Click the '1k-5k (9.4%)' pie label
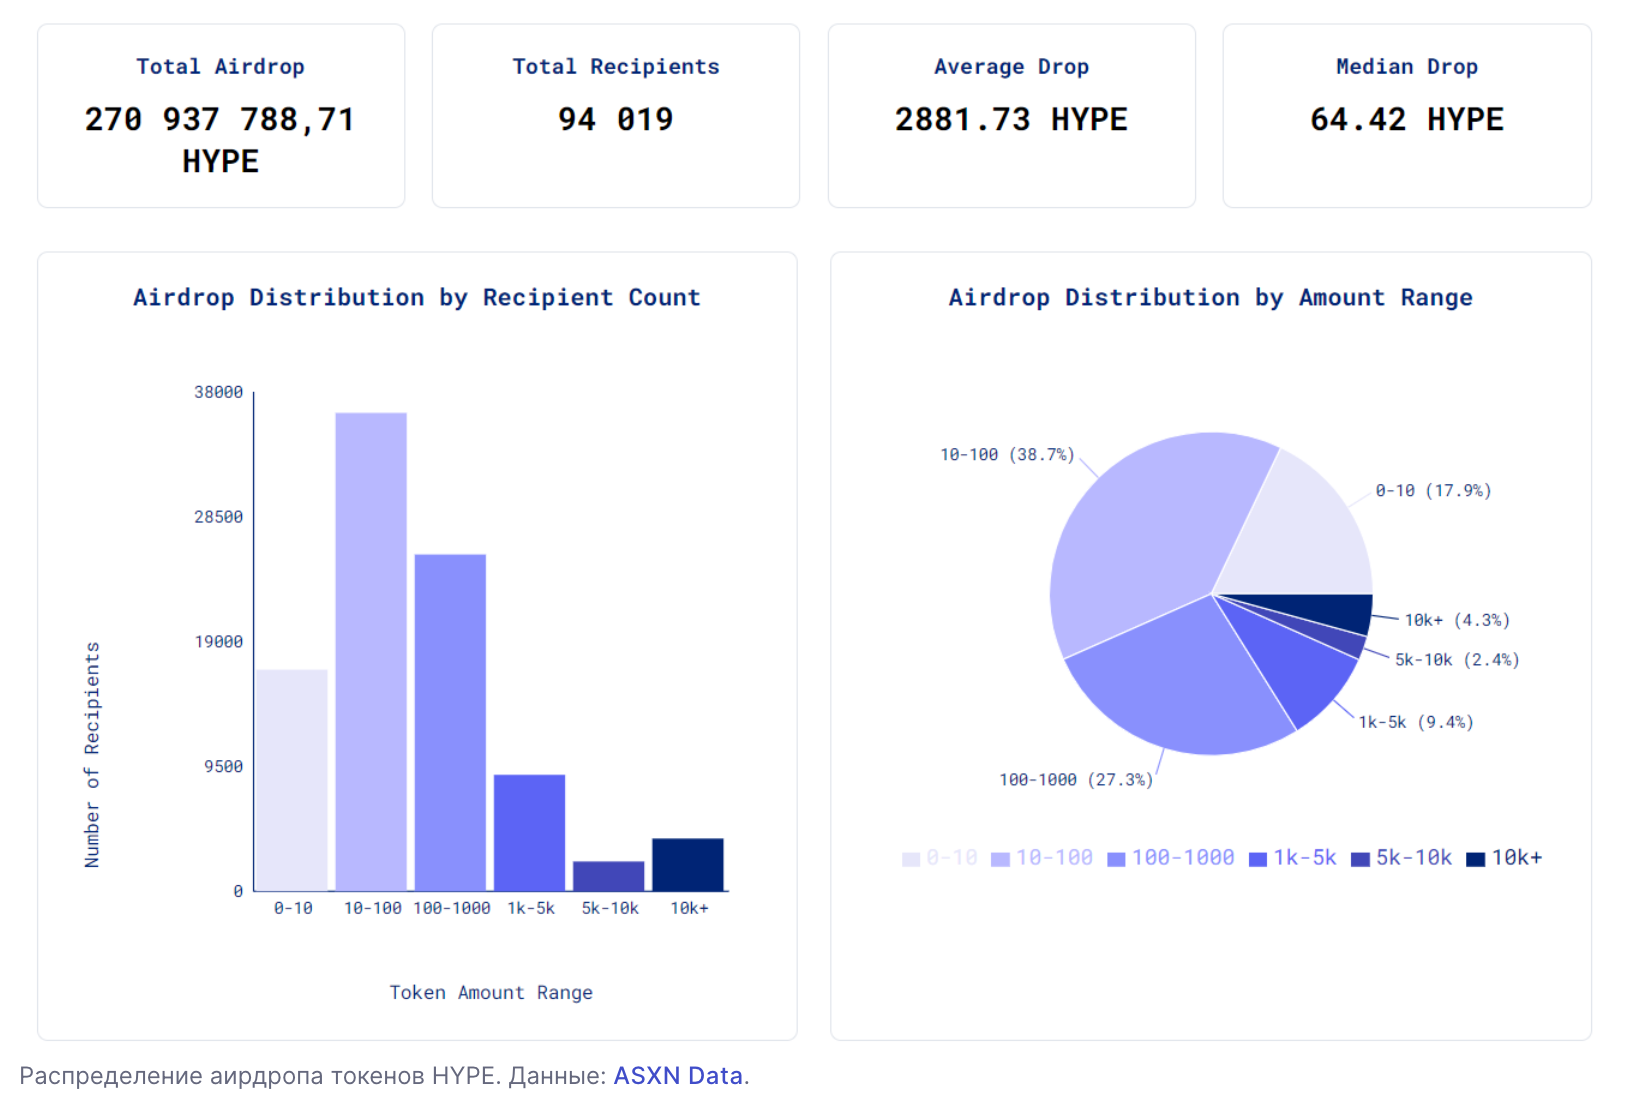 click(1416, 722)
